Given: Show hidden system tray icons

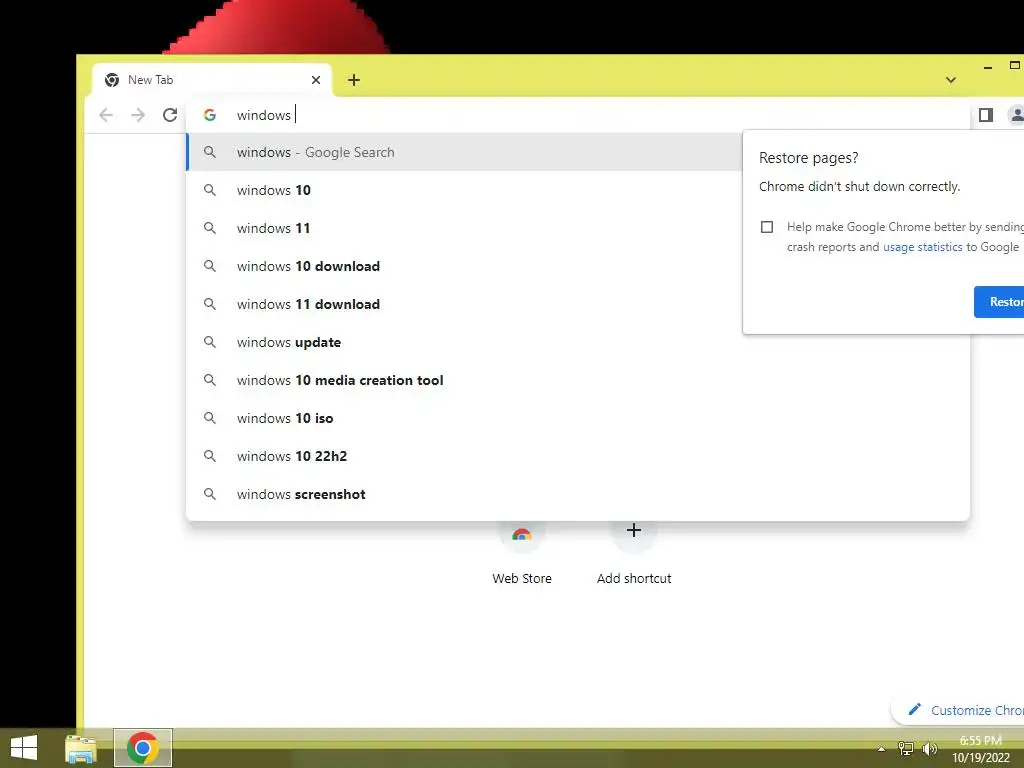Looking at the screenshot, I should 881,749.
